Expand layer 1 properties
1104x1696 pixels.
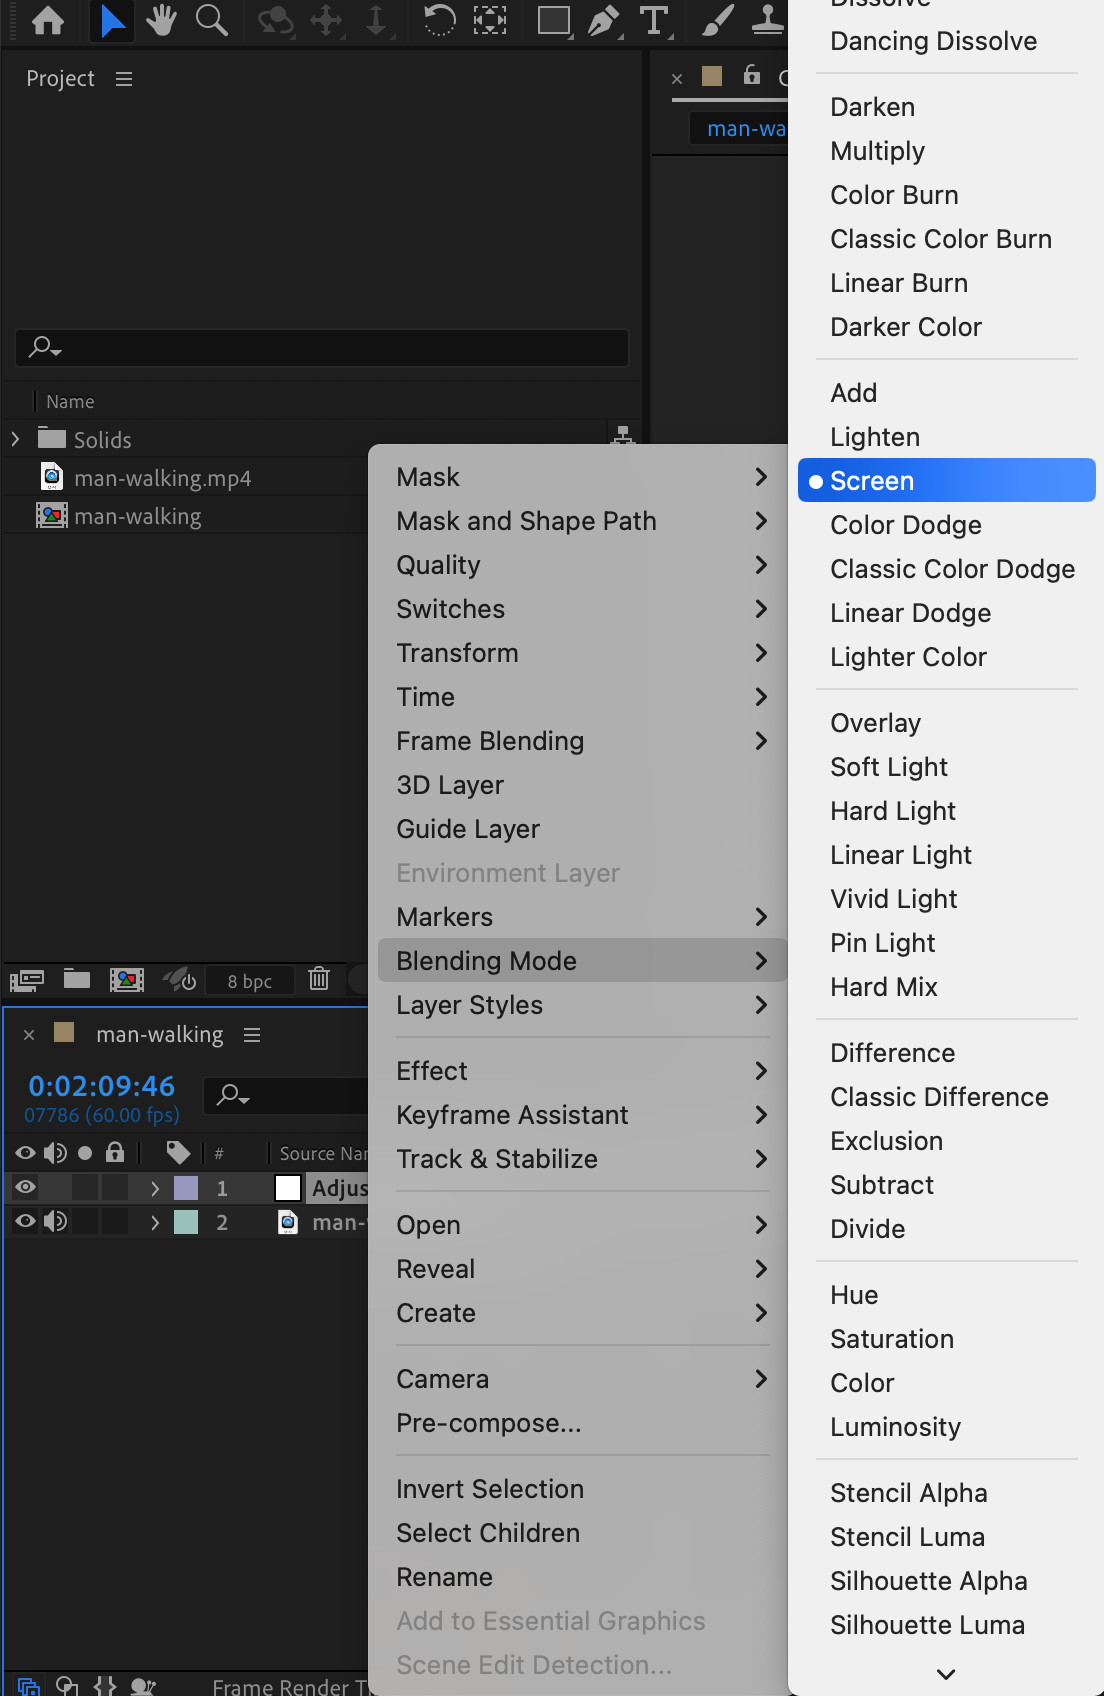point(154,1188)
